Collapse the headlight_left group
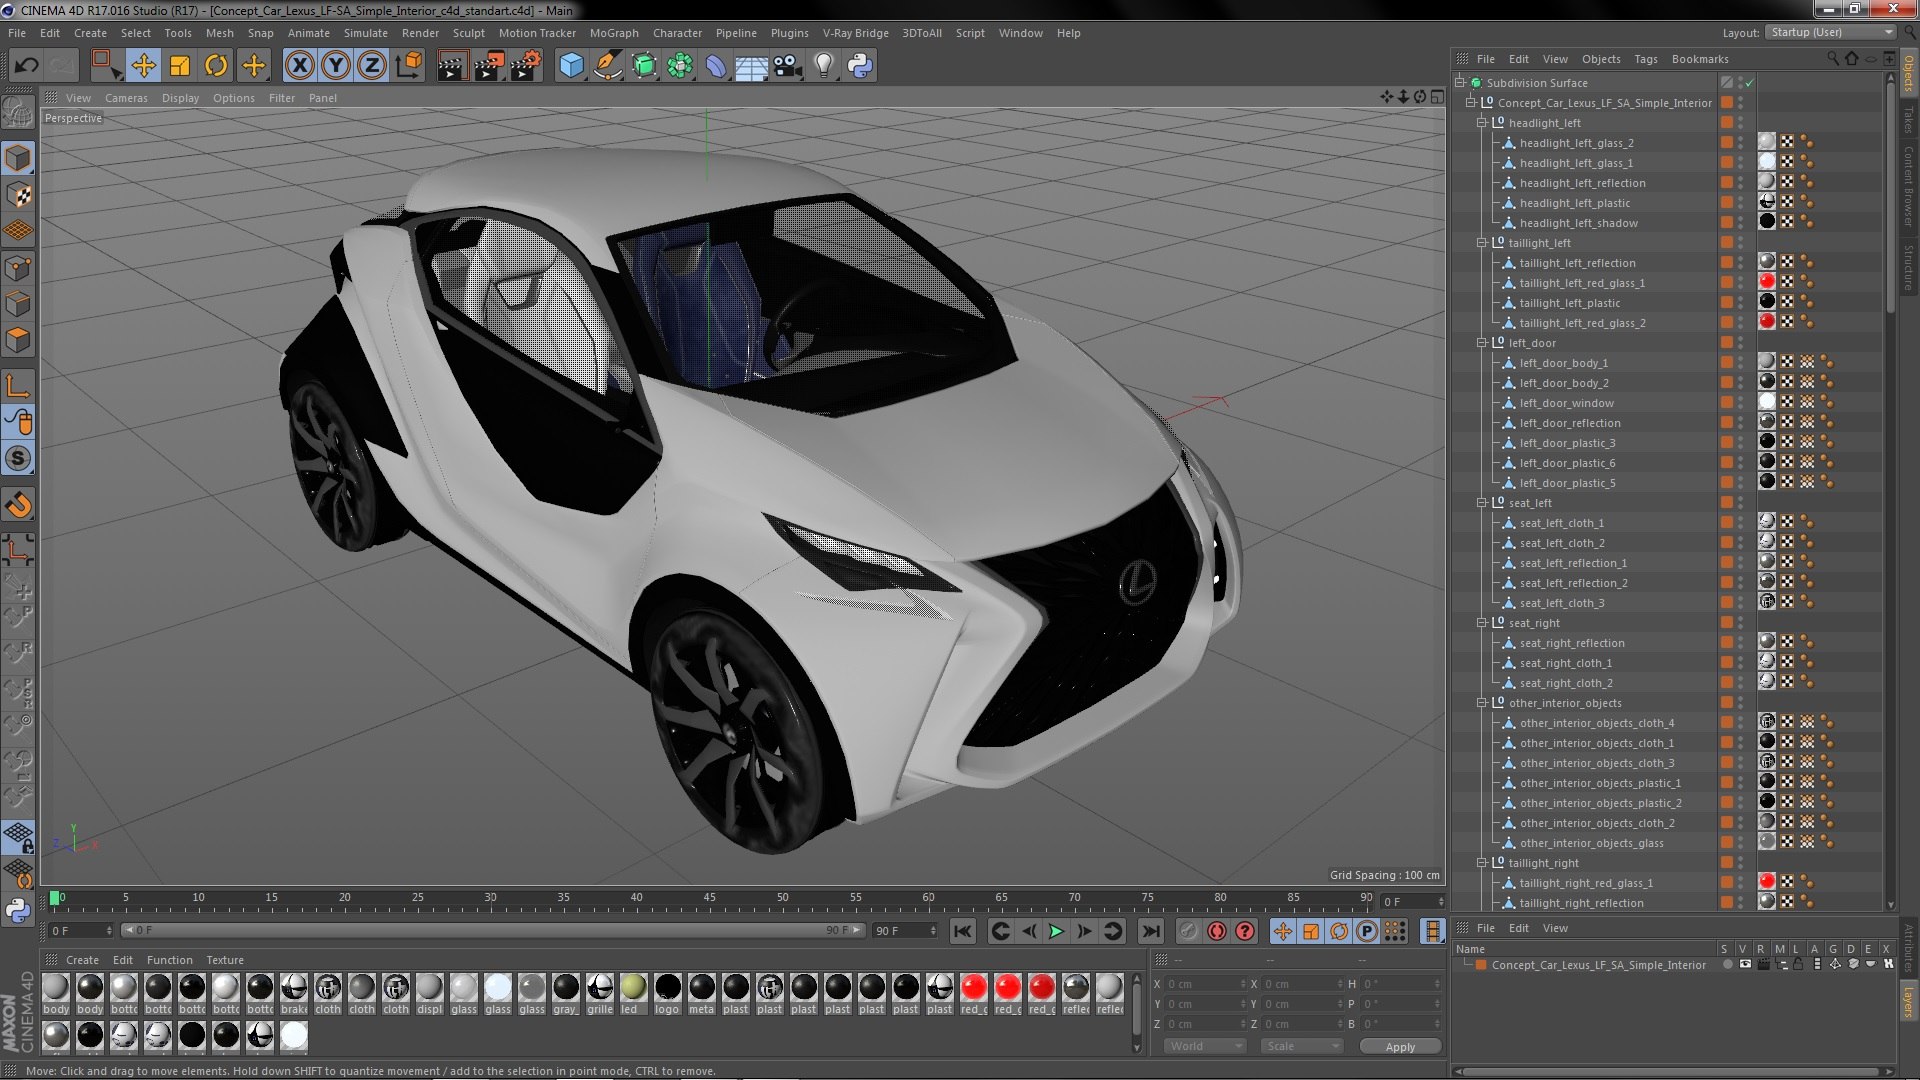 point(1482,123)
